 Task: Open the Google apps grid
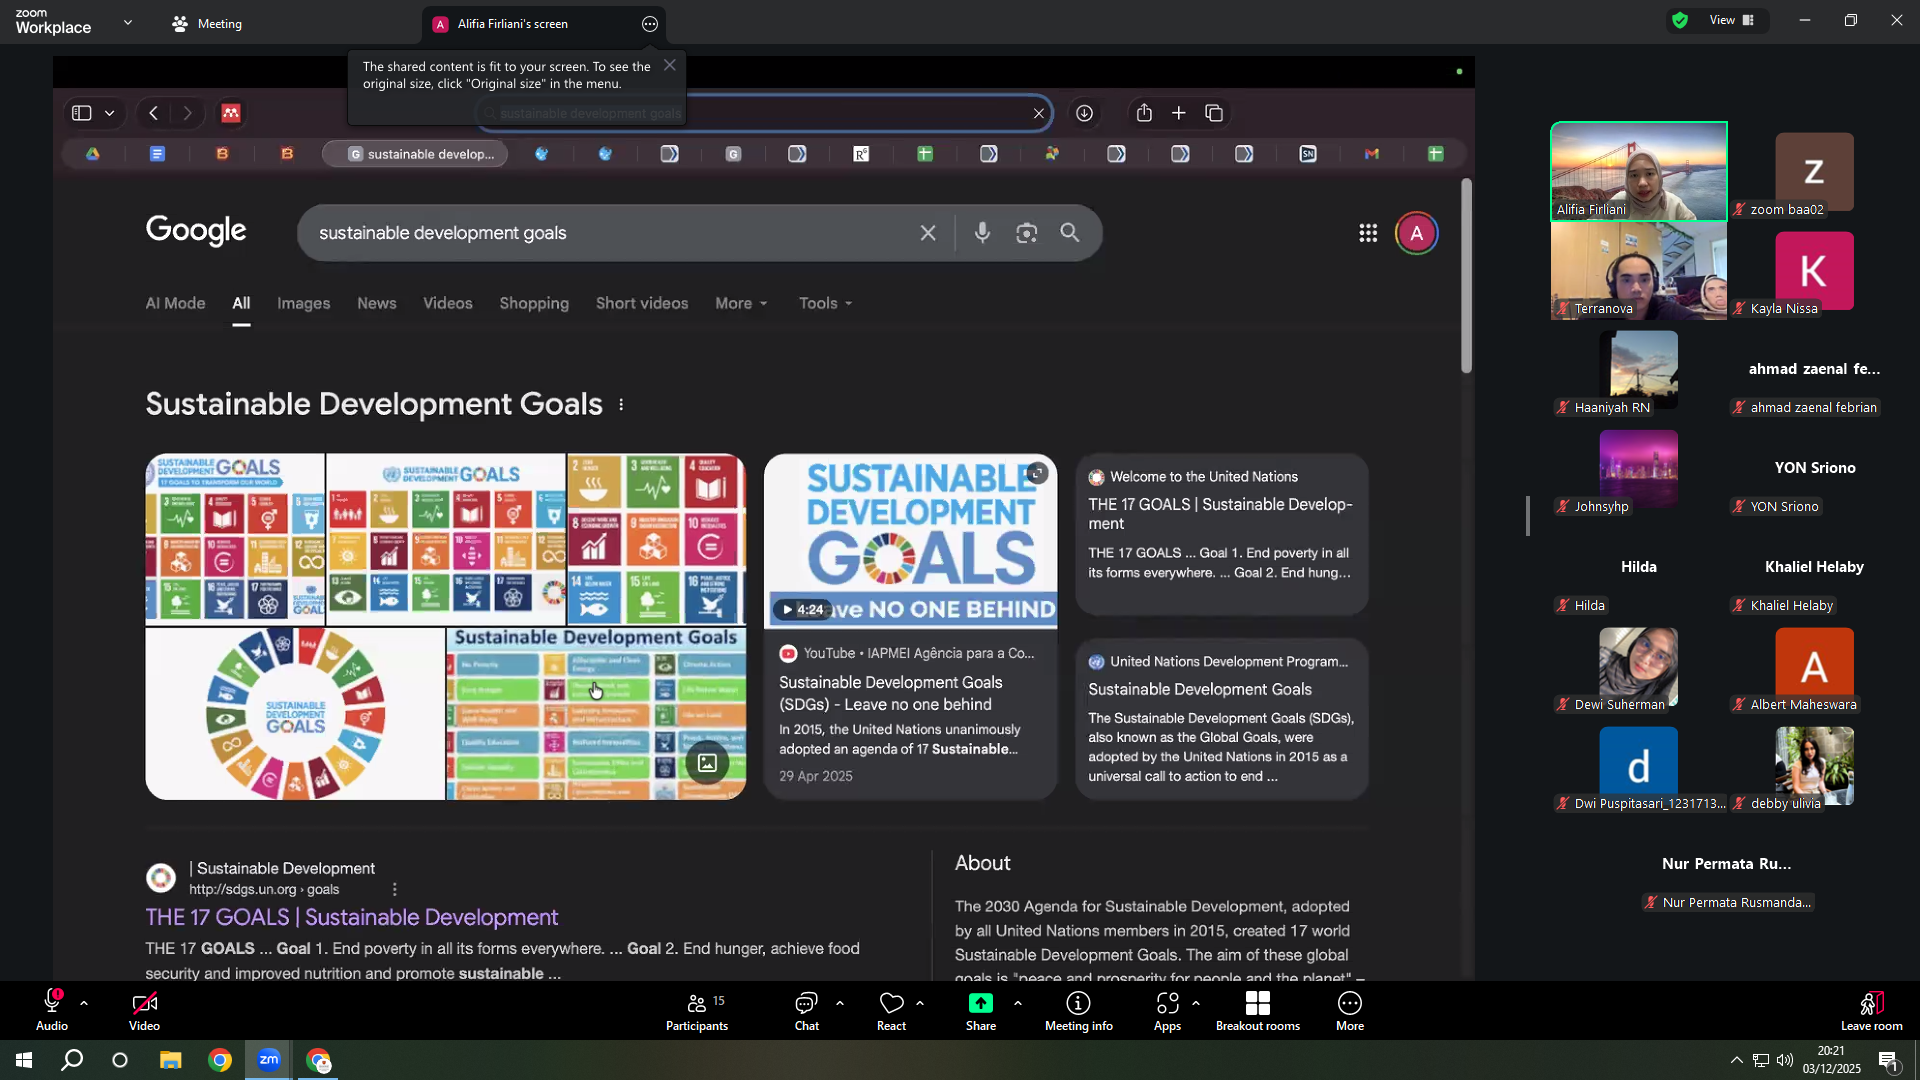click(x=1368, y=233)
